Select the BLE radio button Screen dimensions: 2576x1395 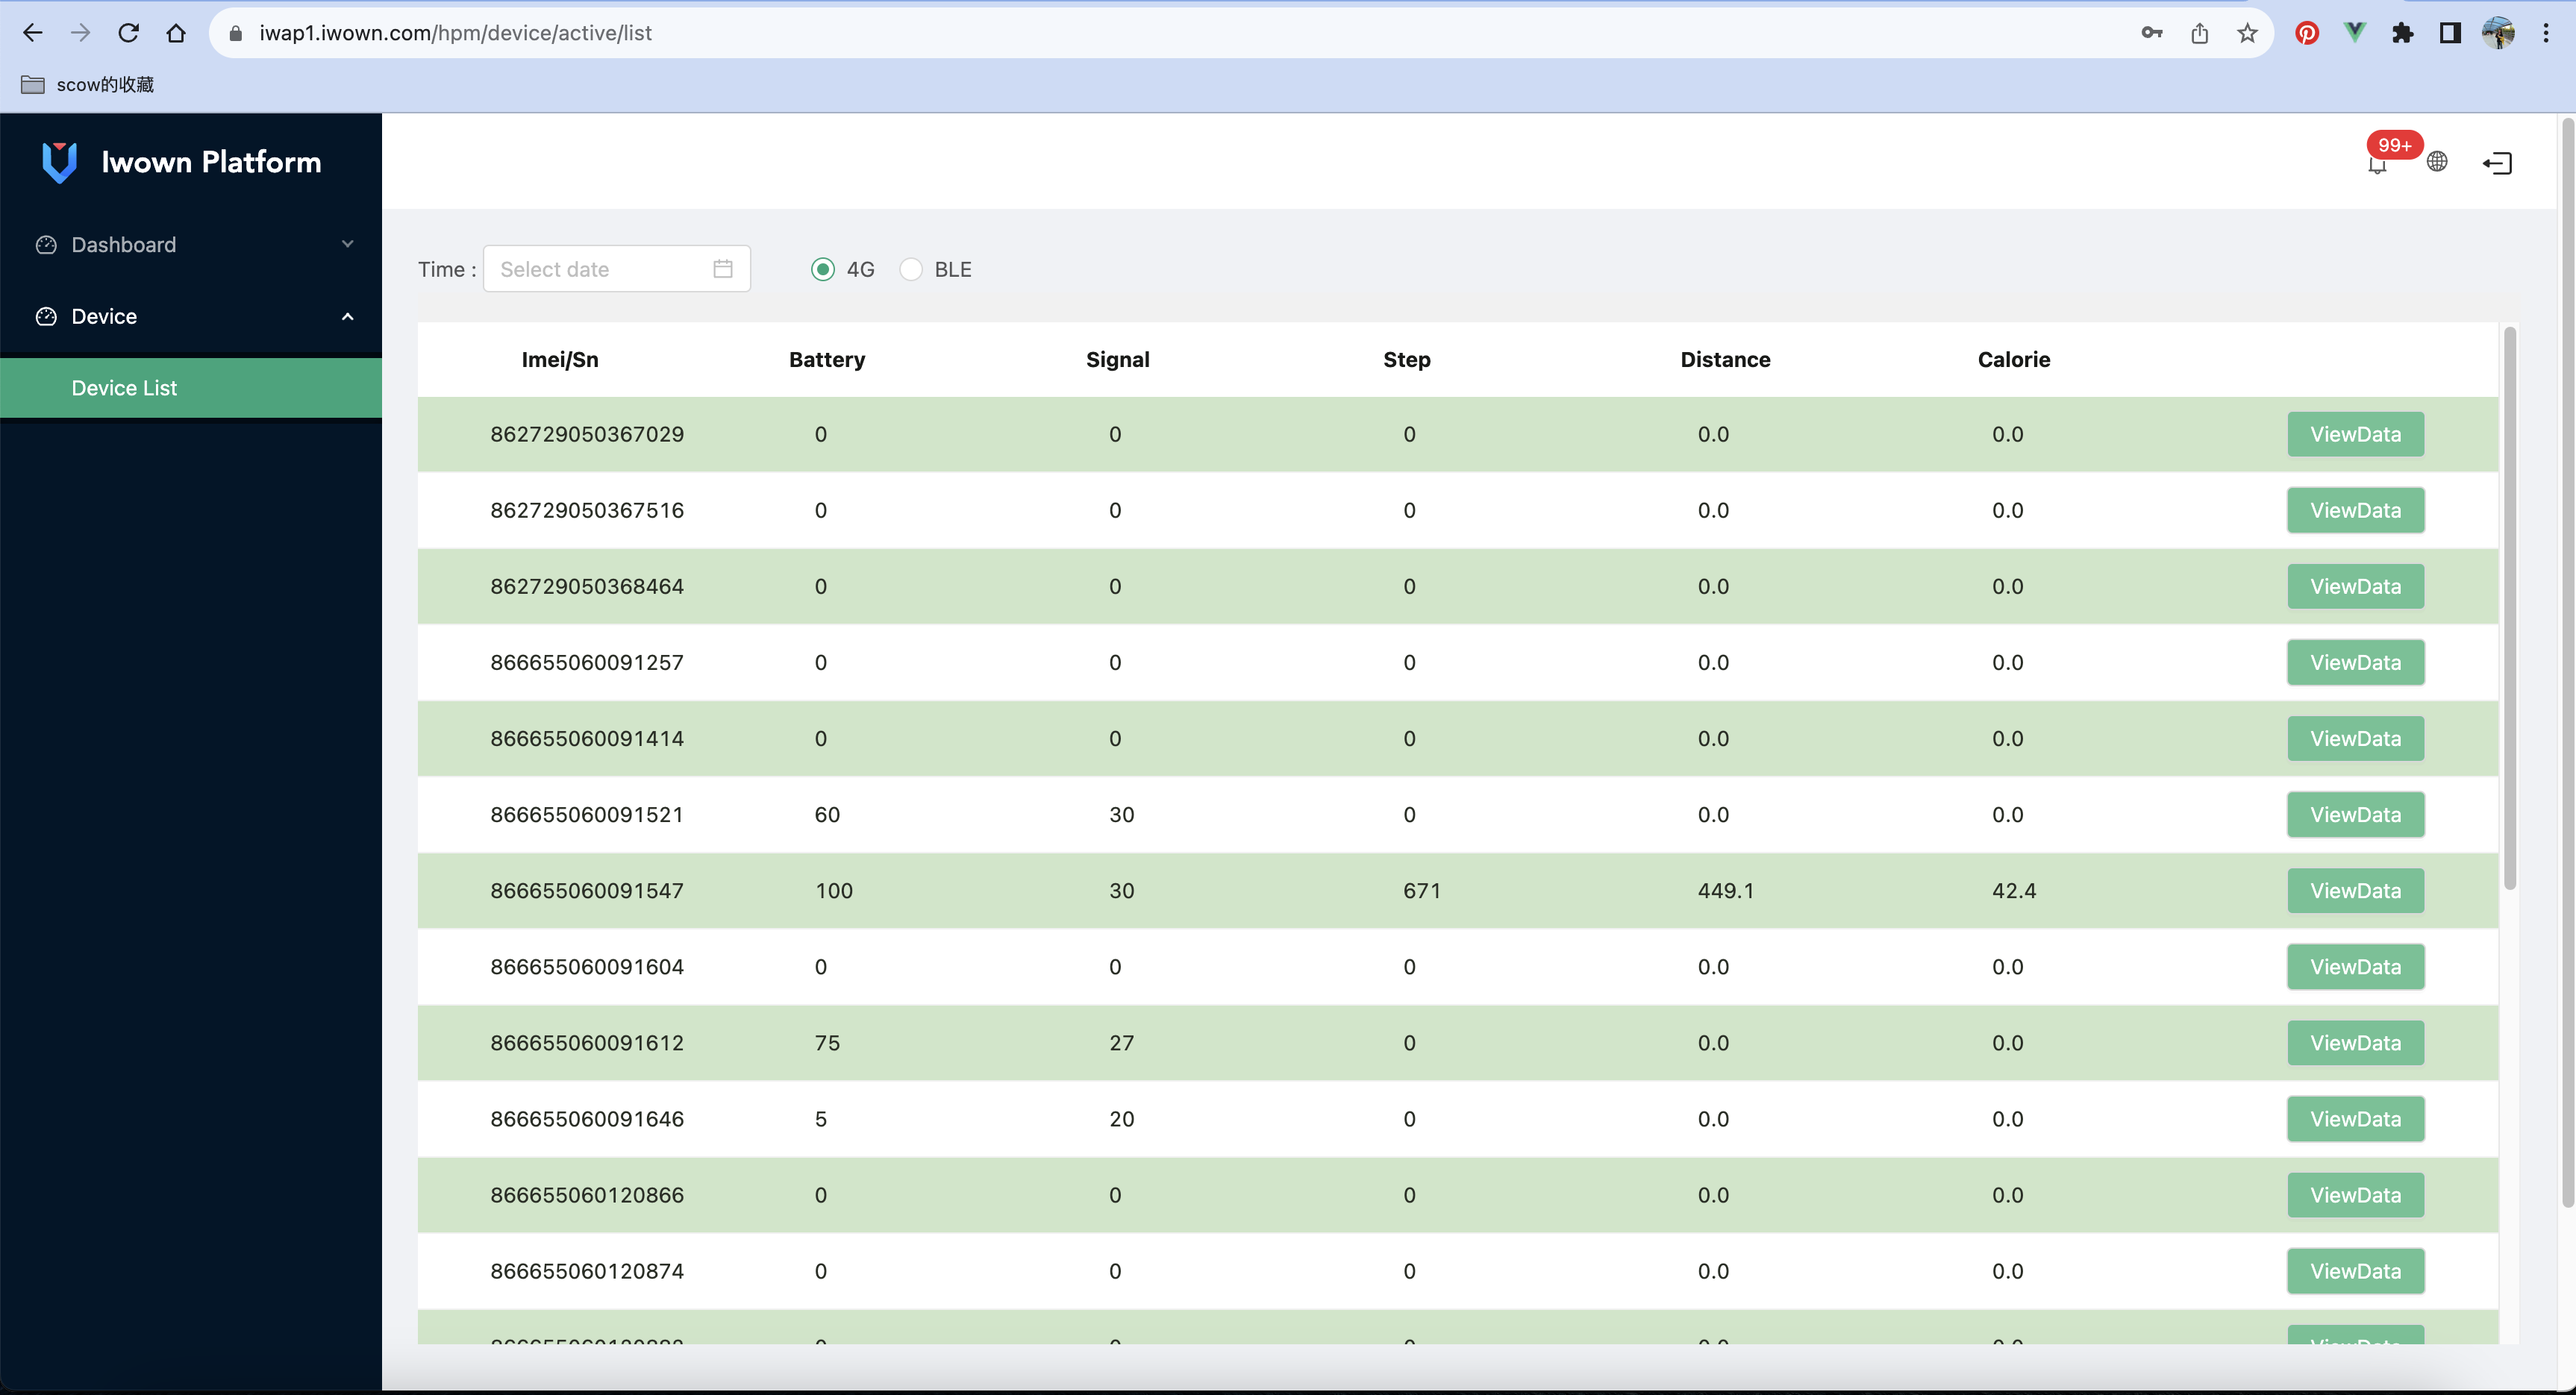(911, 268)
